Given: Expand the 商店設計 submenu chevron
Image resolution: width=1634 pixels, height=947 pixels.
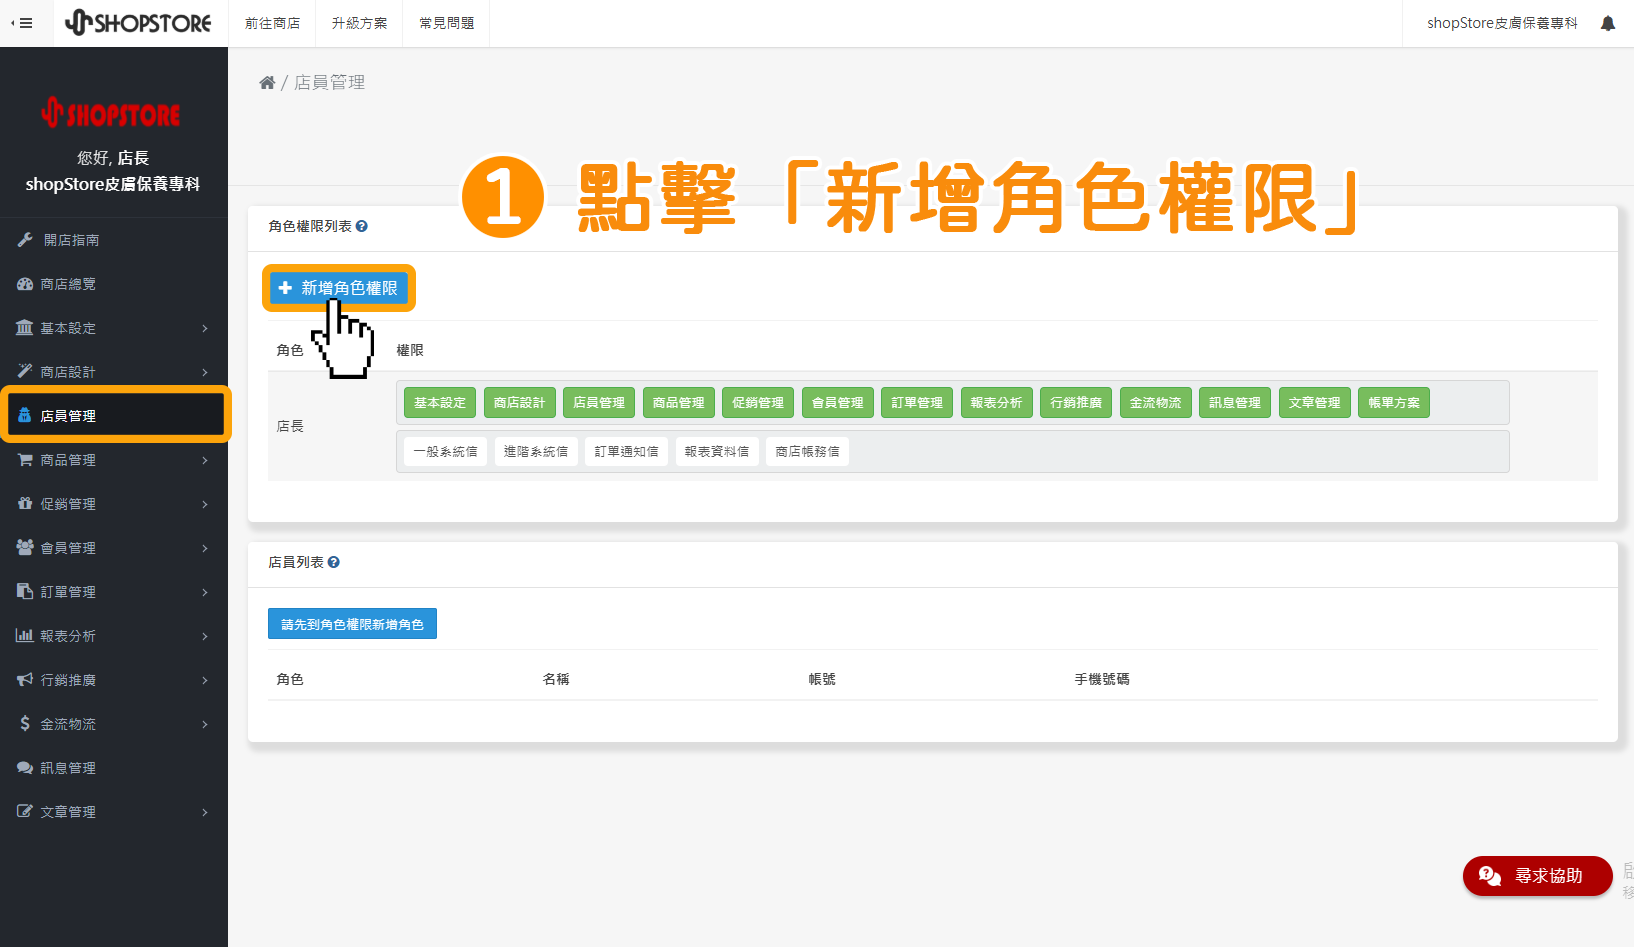Looking at the screenshot, I should (x=205, y=372).
